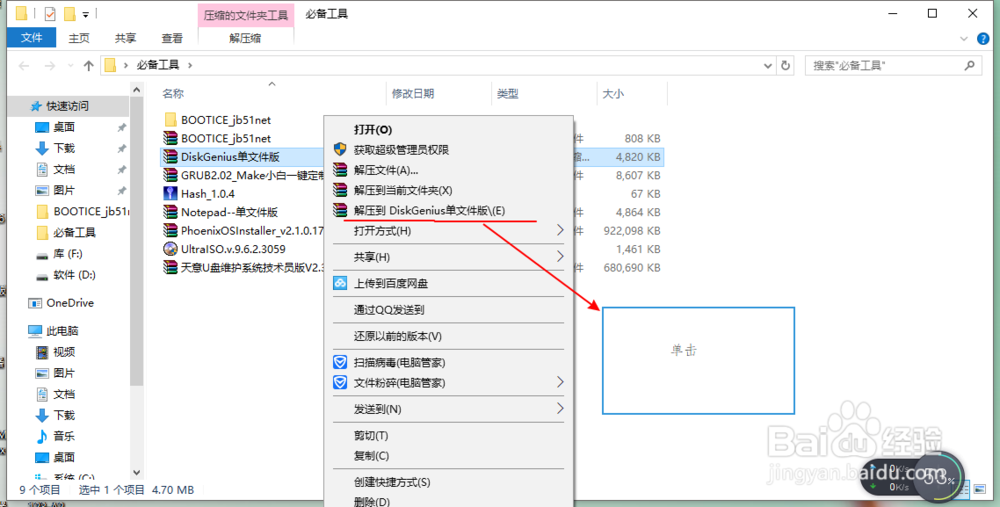Image resolution: width=1000 pixels, height=507 pixels.
Task: Select the BOOTICE_jb51net archive file icon
Action: coord(170,138)
